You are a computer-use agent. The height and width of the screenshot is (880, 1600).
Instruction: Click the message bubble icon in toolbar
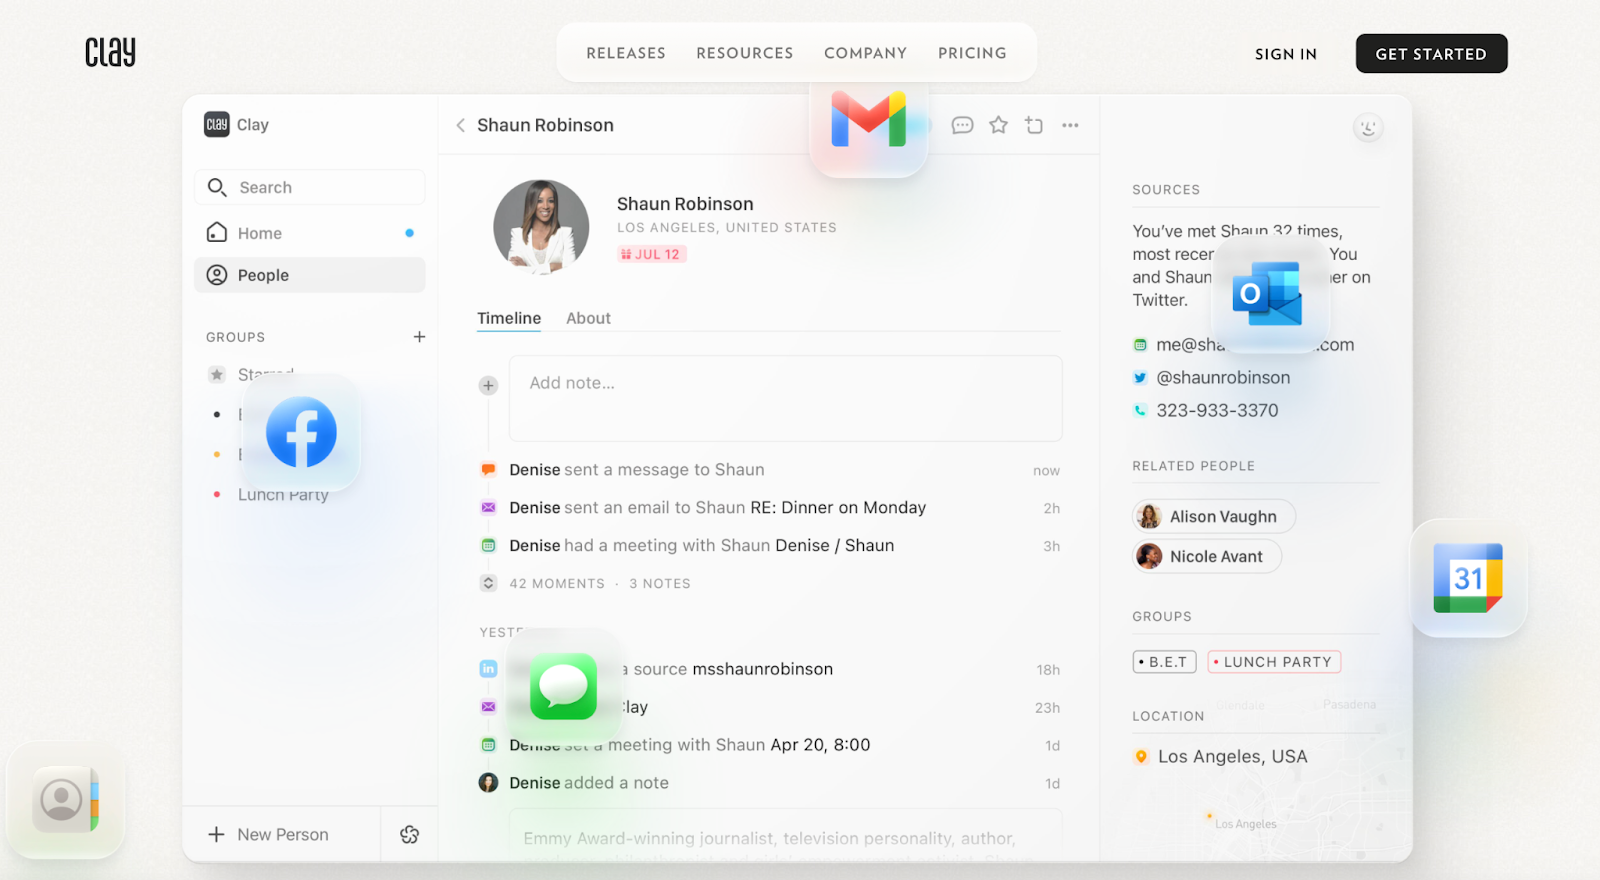pos(962,125)
